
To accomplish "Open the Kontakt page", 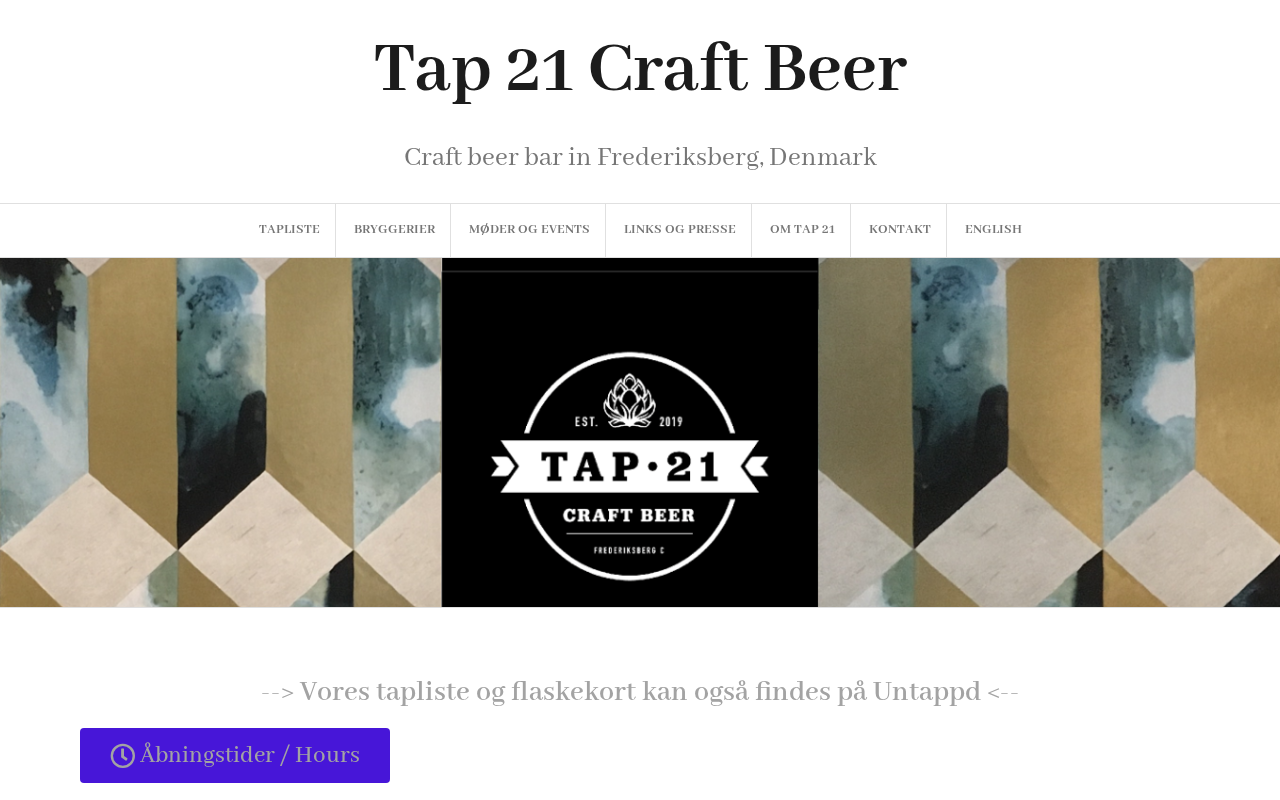I will pos(900,230).
